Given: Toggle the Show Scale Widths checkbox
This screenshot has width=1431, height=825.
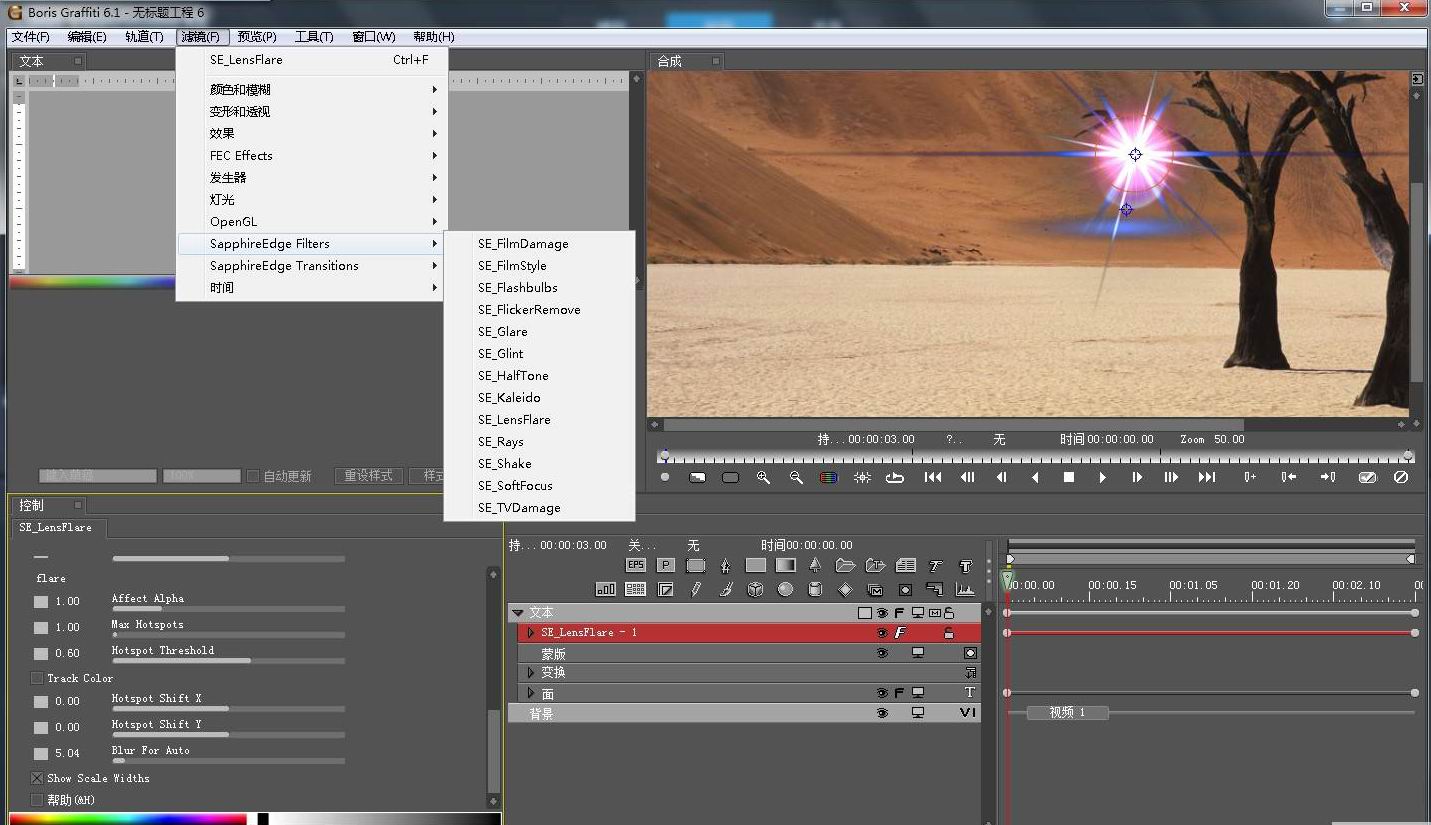Looking at the screenshot, I should pos(37,778).
